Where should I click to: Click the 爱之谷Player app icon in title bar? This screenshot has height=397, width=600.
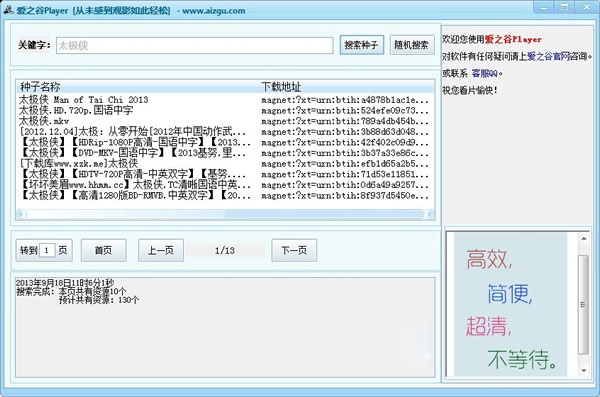coord(8,10)
